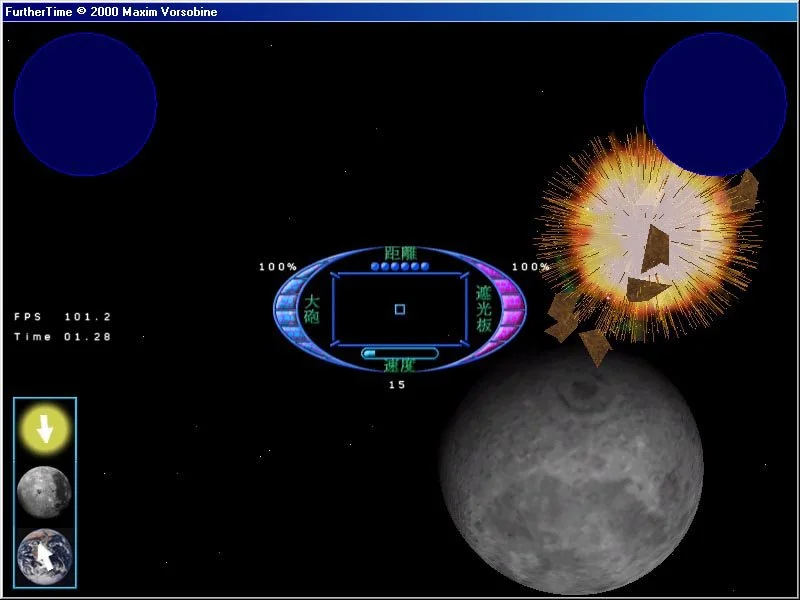Viewport: 800px width, 600px height.
Task: Click the large grey Moon in space
Action: point(571,471)
